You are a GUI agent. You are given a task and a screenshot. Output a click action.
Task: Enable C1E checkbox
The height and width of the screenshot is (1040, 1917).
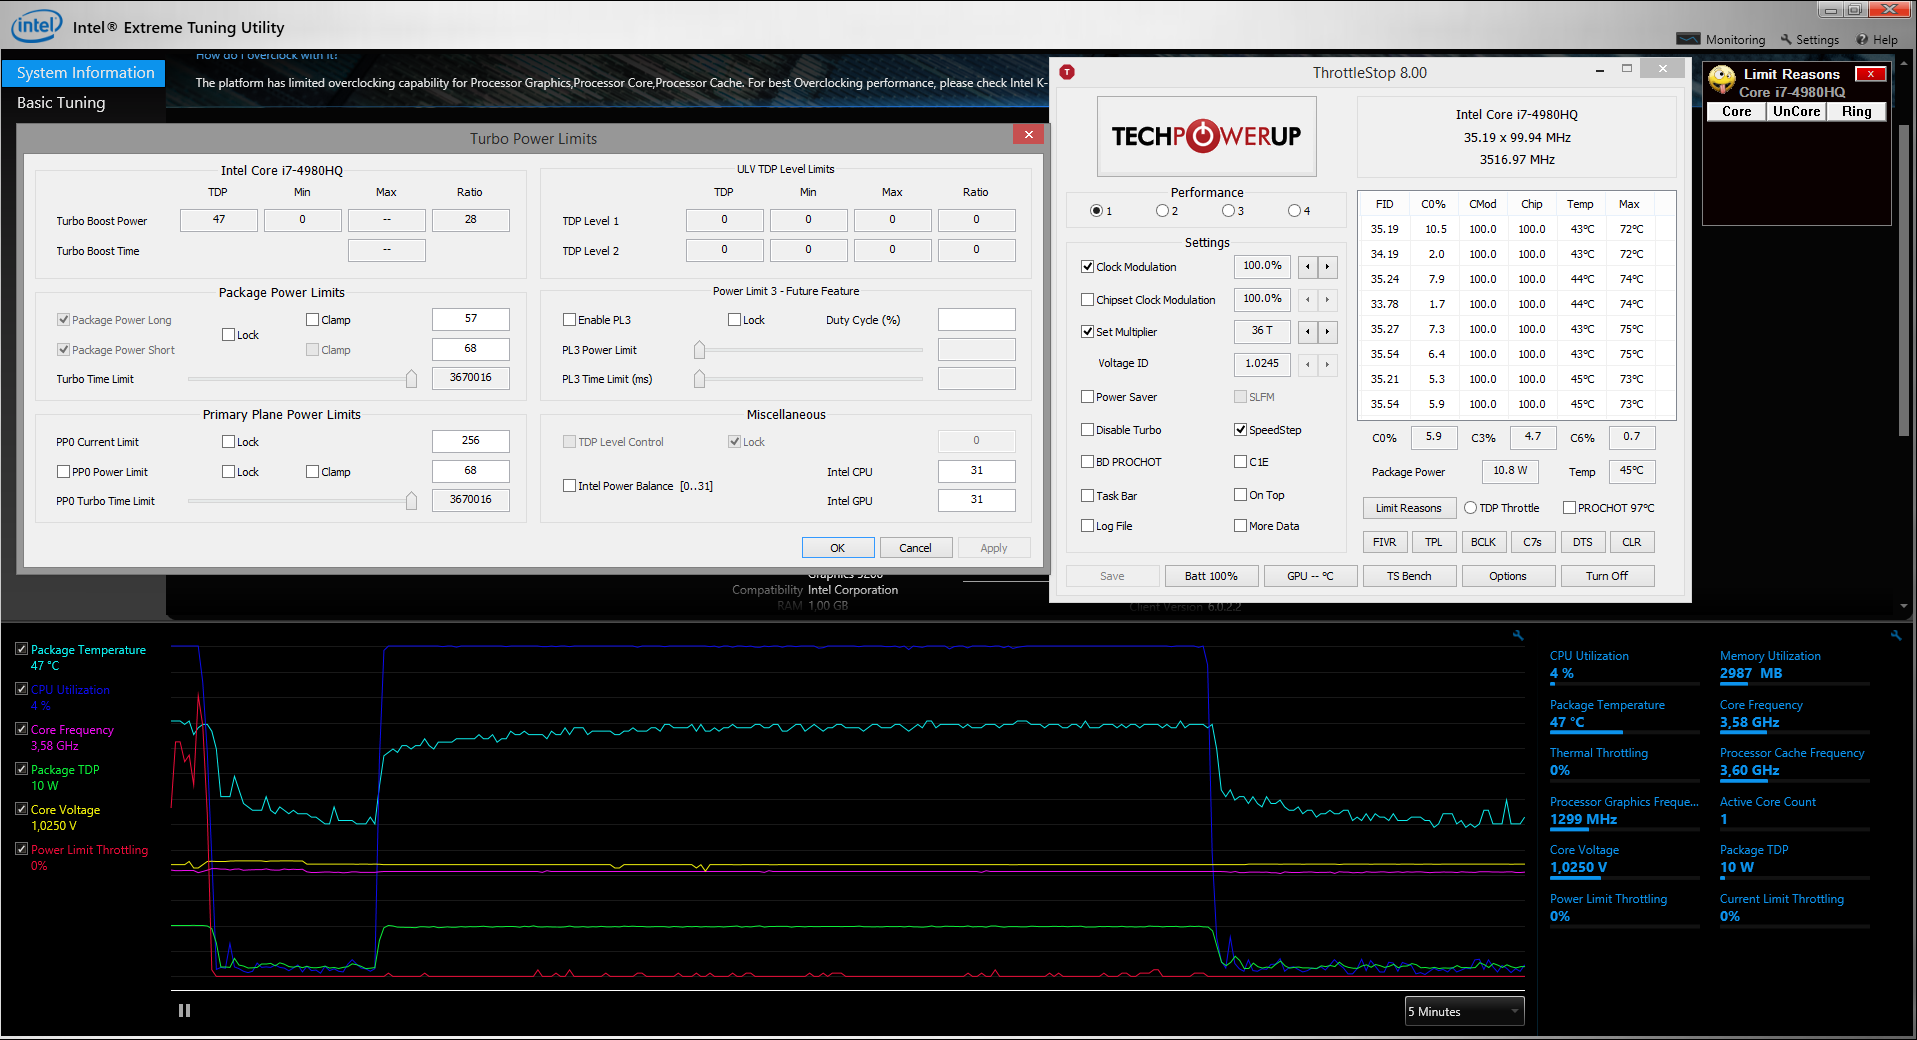pos(1240,462)
